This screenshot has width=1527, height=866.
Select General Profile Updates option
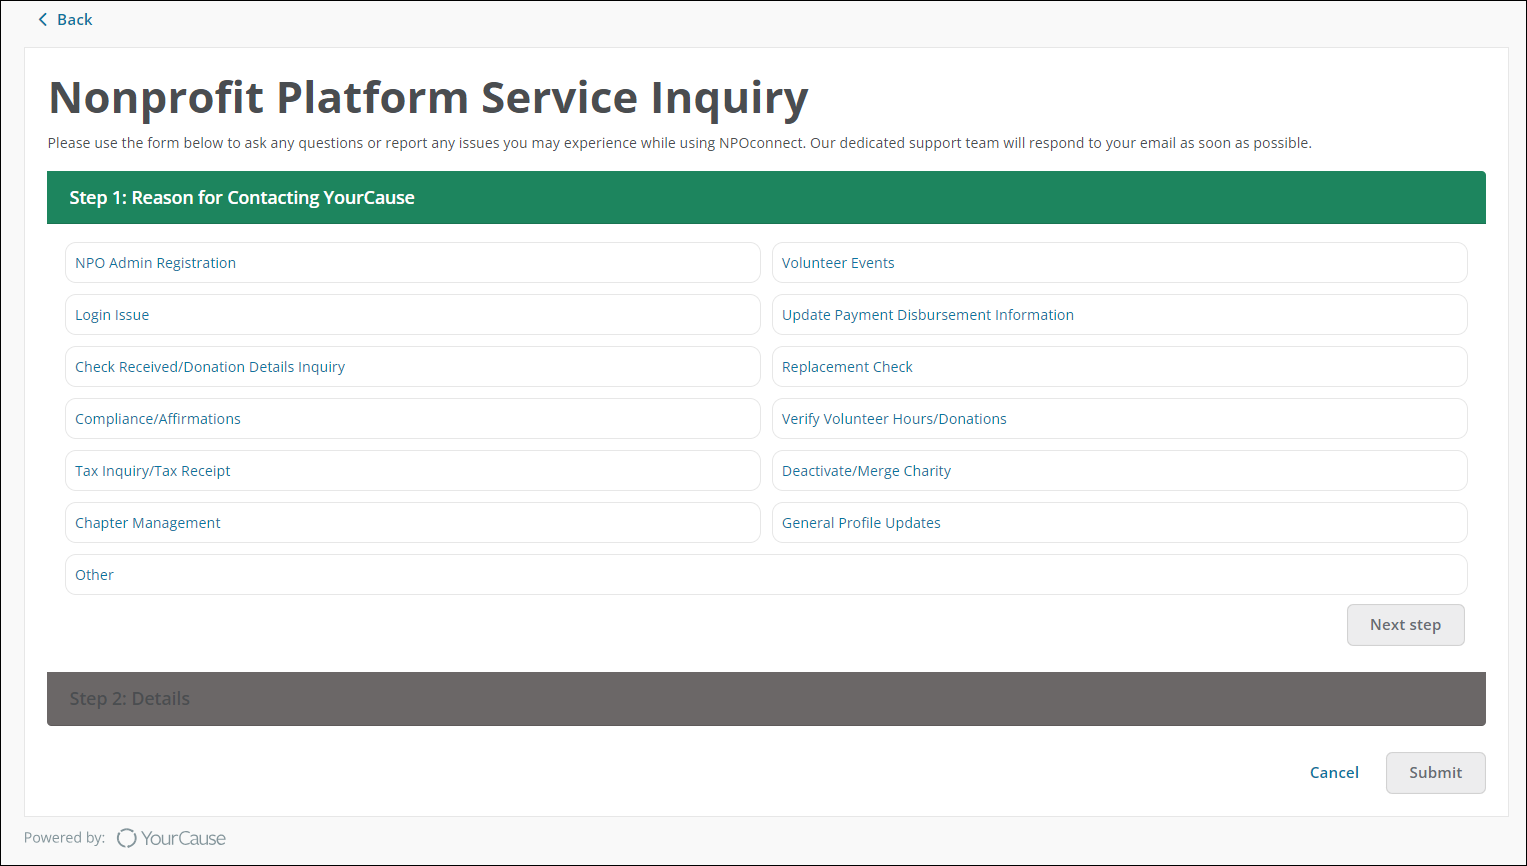[1119, 523]
